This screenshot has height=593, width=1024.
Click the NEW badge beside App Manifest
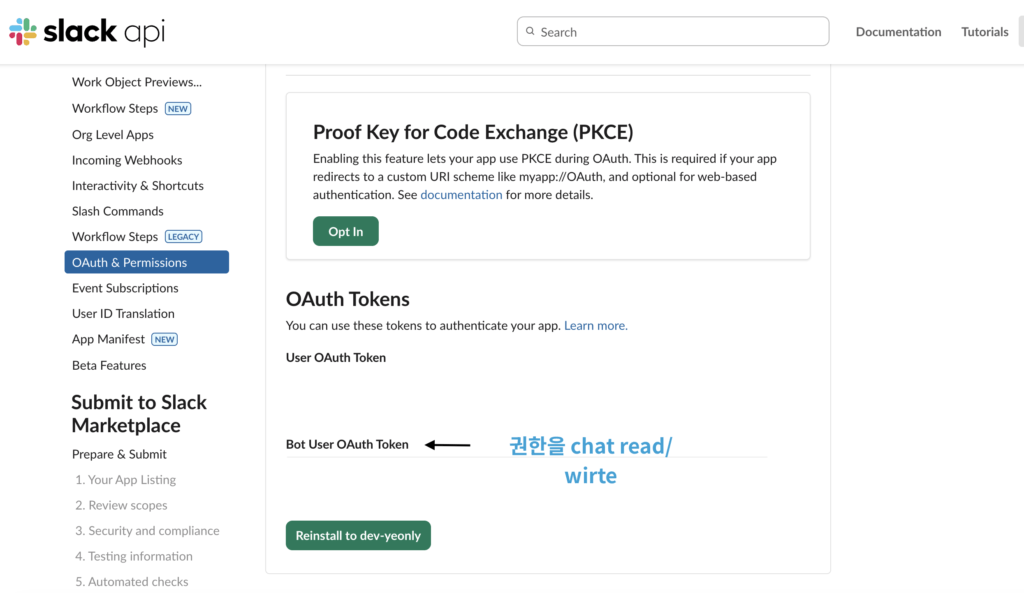[x=165, y=340]
